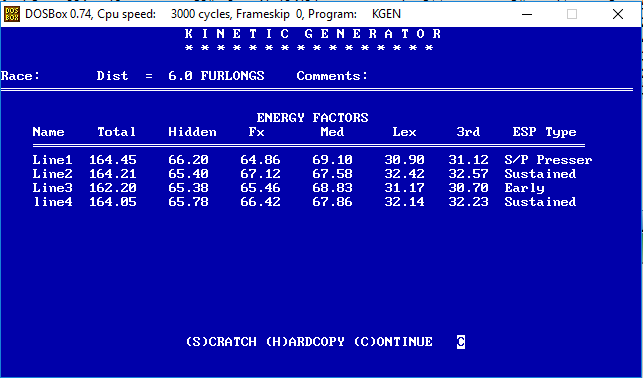Screen dimensions: 643x378
Task: Click the KINETIC GENERATOR title
Action: click(x=312, y=34)
